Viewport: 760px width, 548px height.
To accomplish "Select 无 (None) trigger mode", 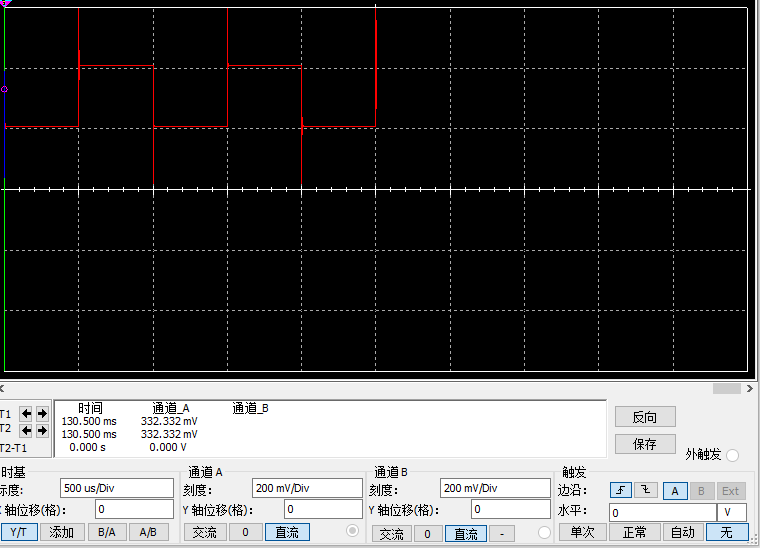I will [x=727, y=532].
